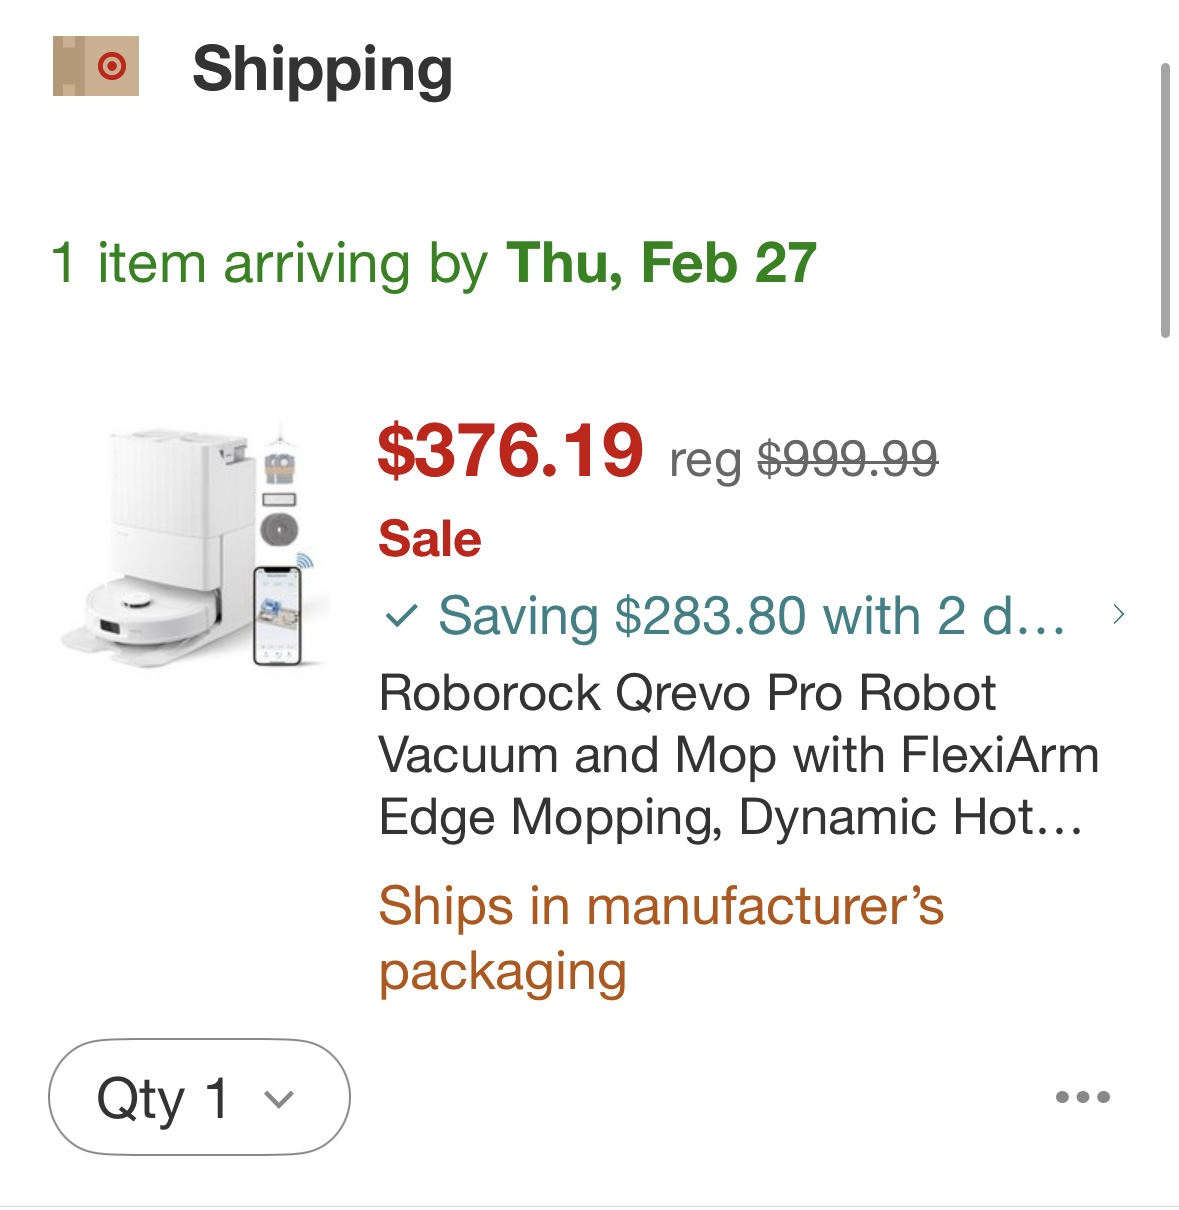Image resolution: width=1179 pixels, height=1210 pixels.
Task: Click the green savings checkmark icon
Action: (400, 615)
